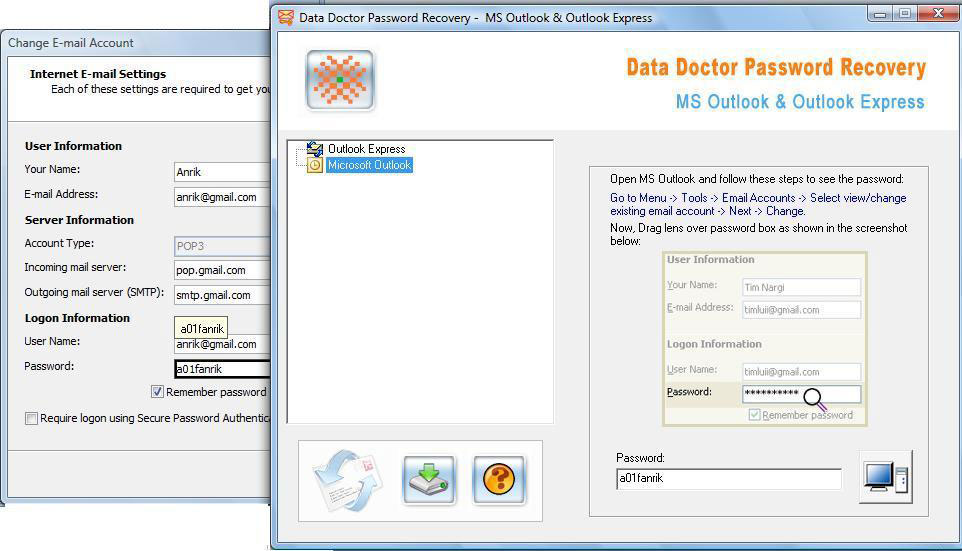Click the 'Logon Information' label in account dialog

tap(77, 318)
